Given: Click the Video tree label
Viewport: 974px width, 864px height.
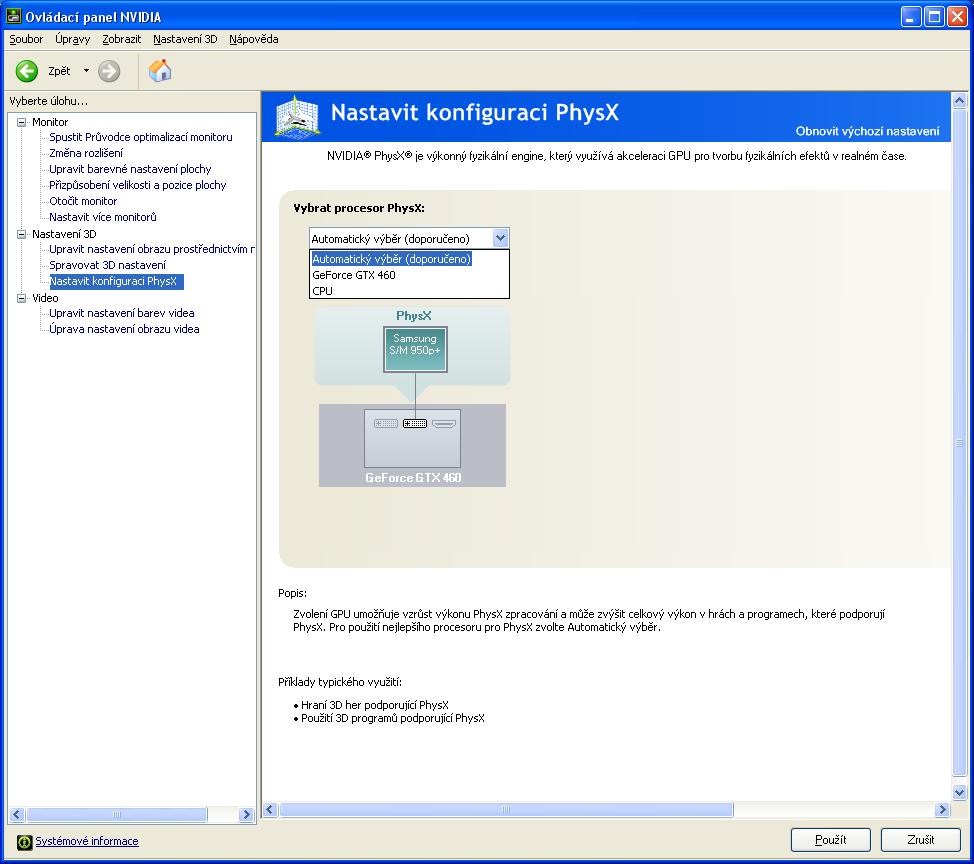Looking at the screenshot, I should click(45, 298).
